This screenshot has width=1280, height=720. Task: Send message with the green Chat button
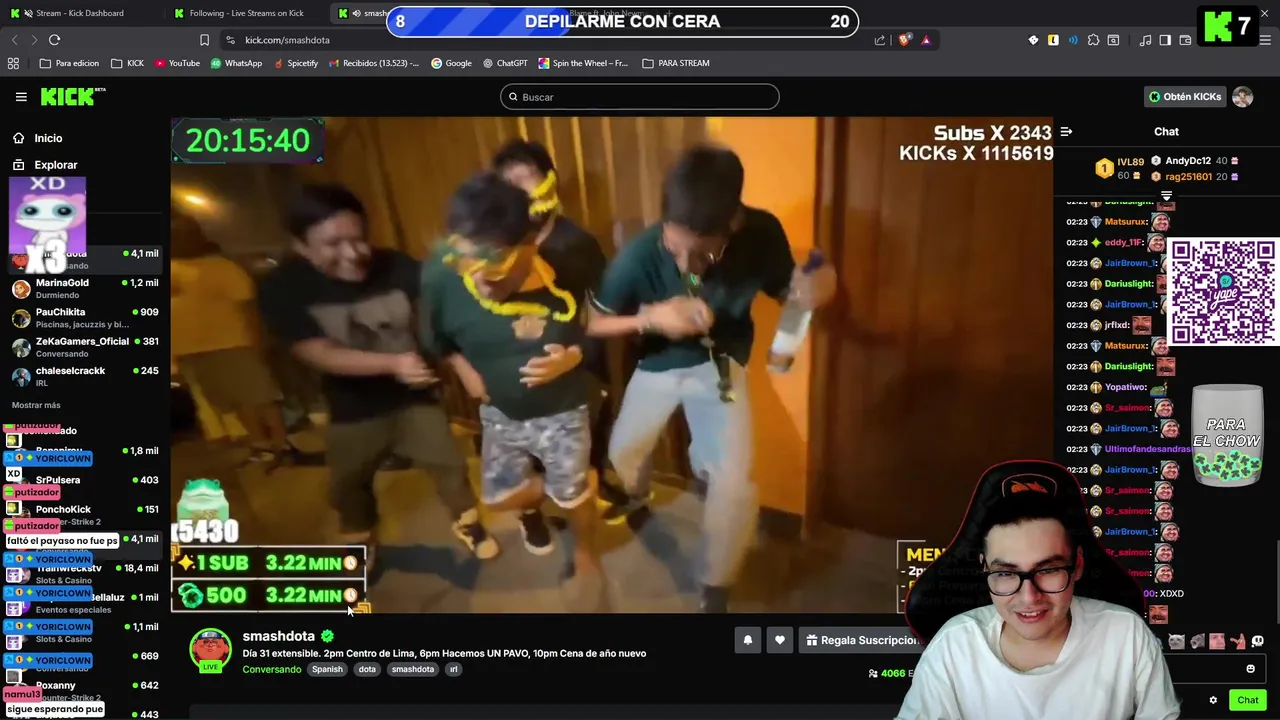coord(1247,700)
